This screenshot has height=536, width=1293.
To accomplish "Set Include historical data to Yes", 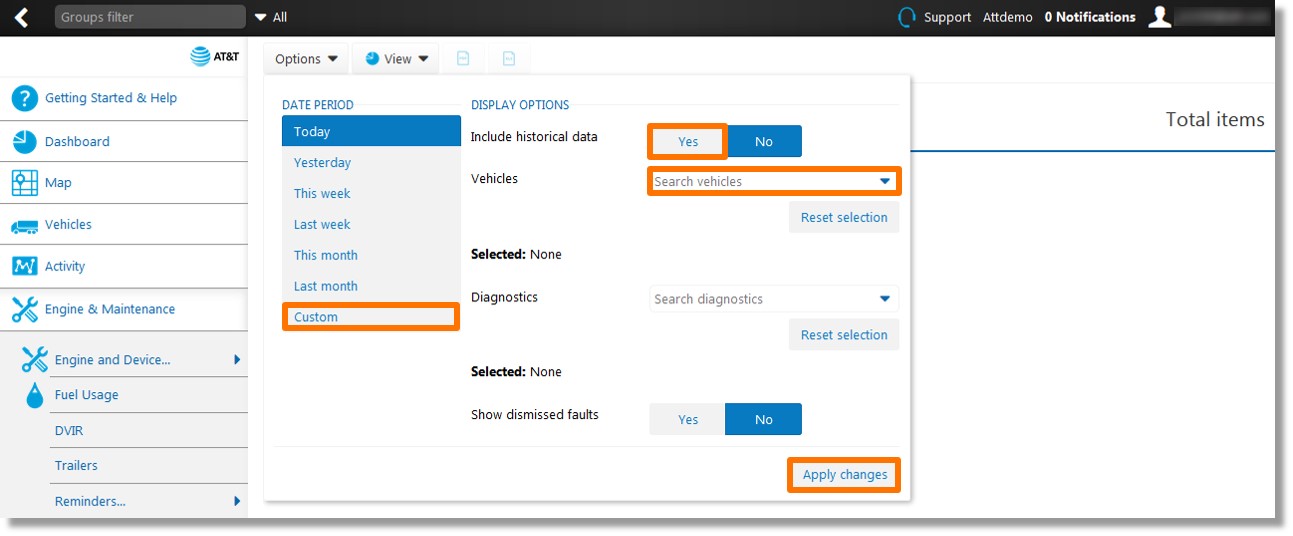I will click(x=688, y=141).
